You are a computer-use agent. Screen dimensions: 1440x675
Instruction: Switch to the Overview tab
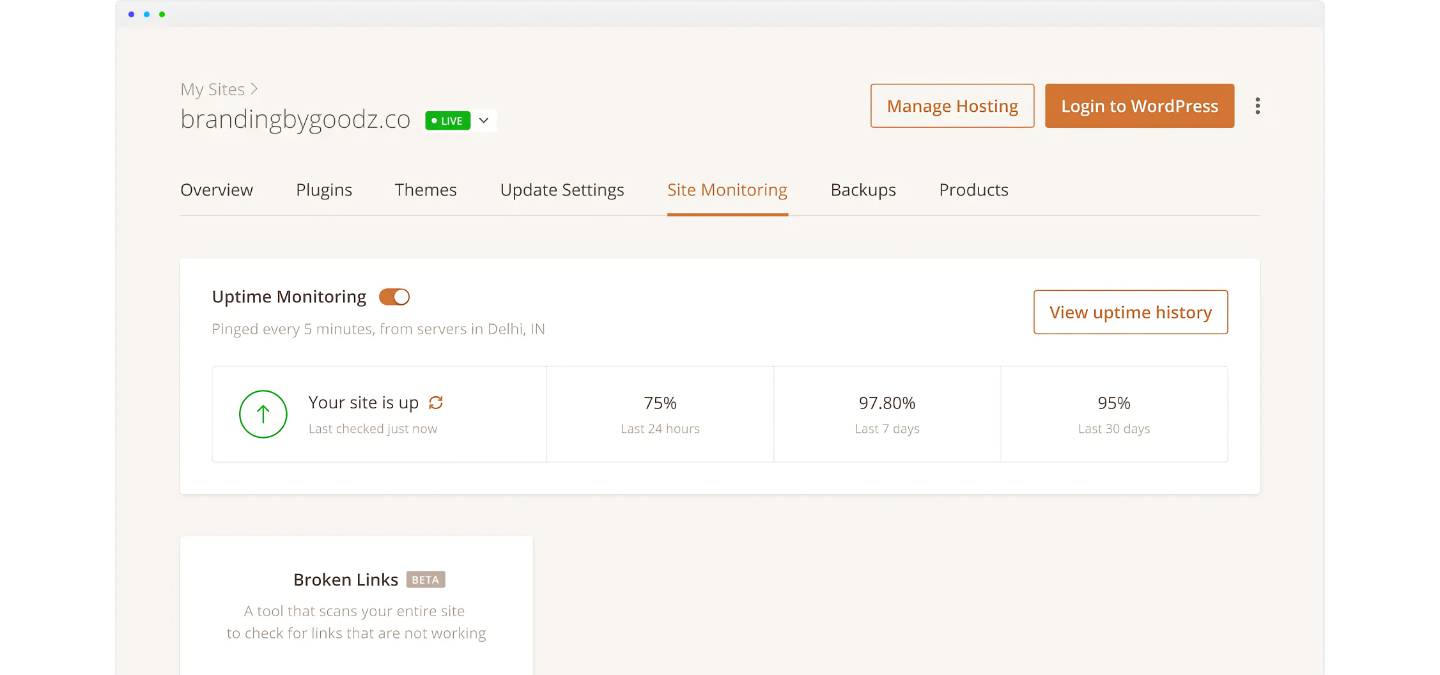tap(216, 190)
